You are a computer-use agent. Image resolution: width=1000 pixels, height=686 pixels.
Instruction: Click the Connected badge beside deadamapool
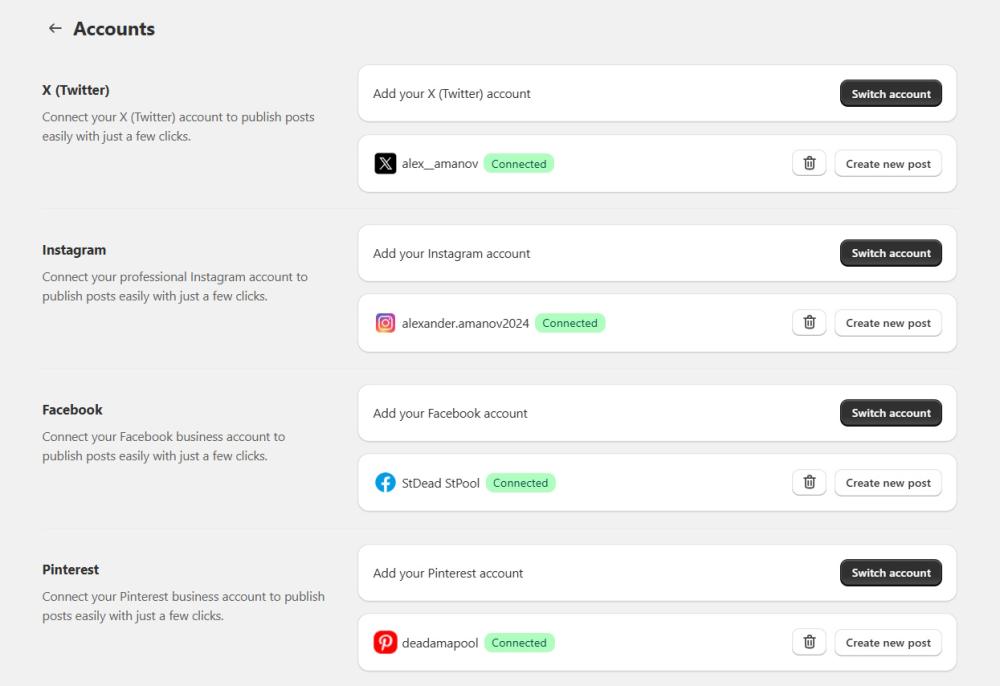519,643
